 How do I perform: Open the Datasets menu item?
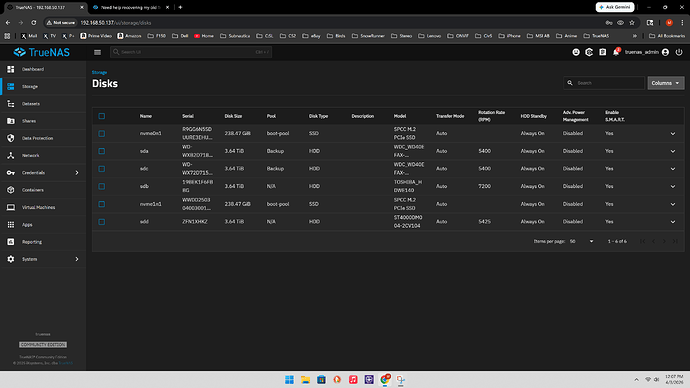[x=43, y=104]
